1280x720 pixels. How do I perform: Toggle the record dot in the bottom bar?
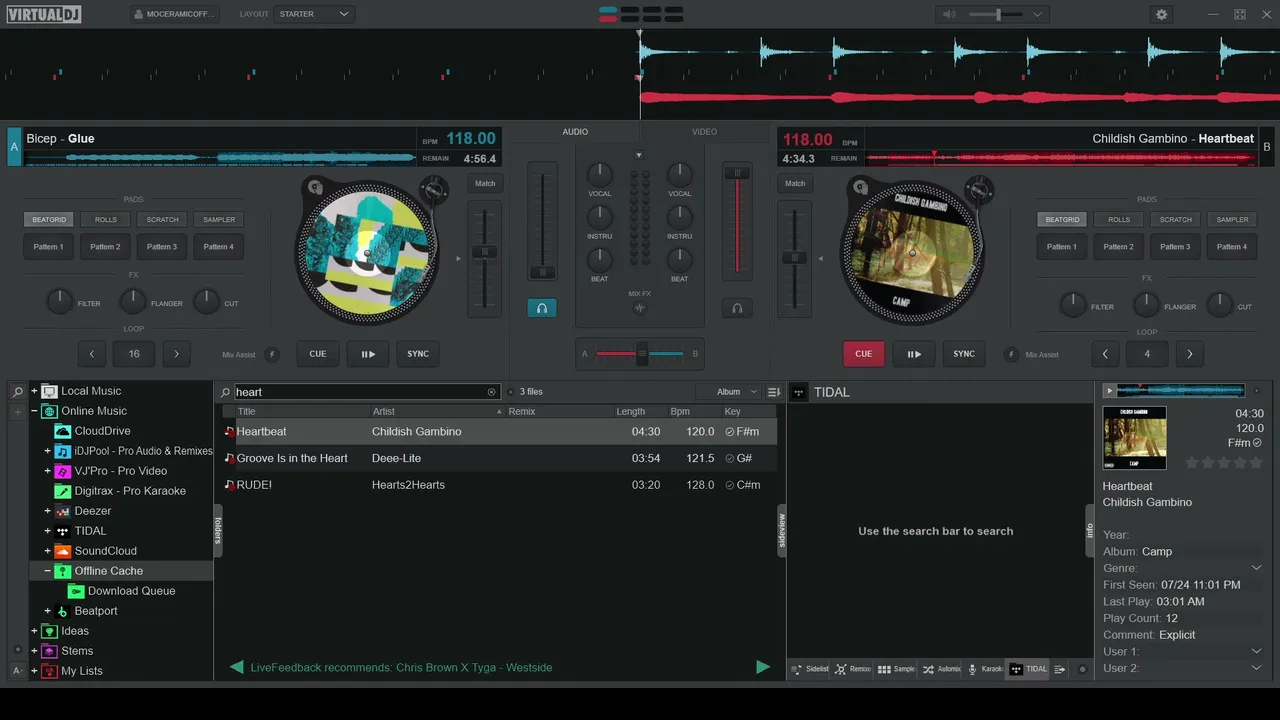click(1082, 669)
